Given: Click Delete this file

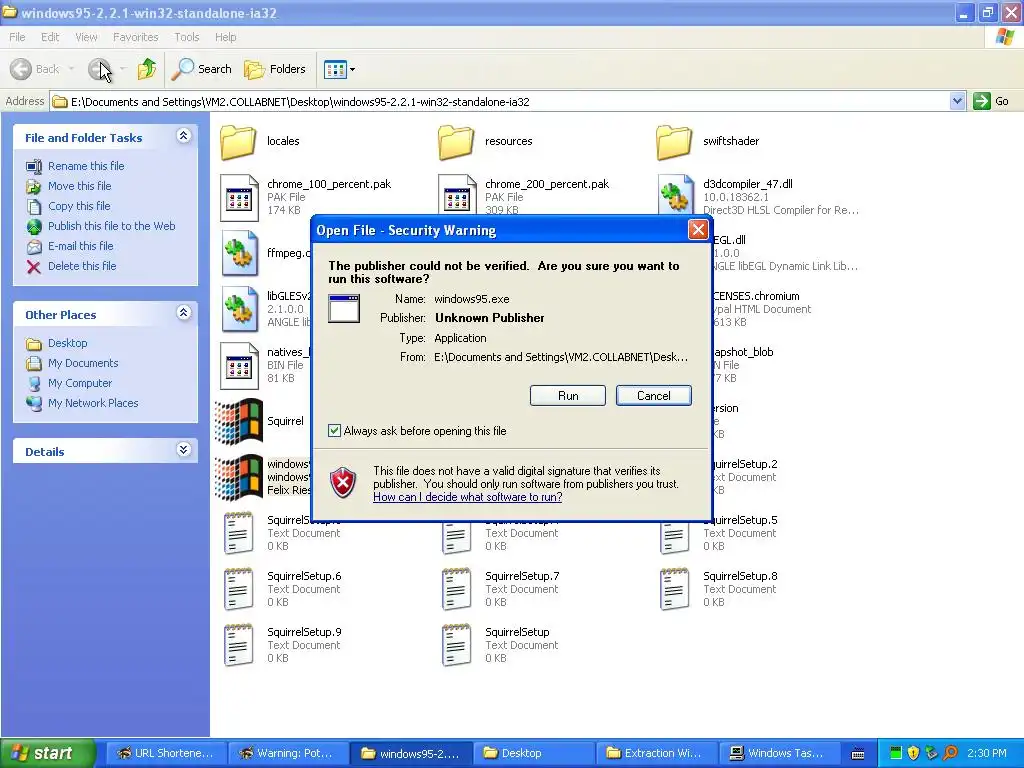Looking at the screenshot, I should 82,266.
